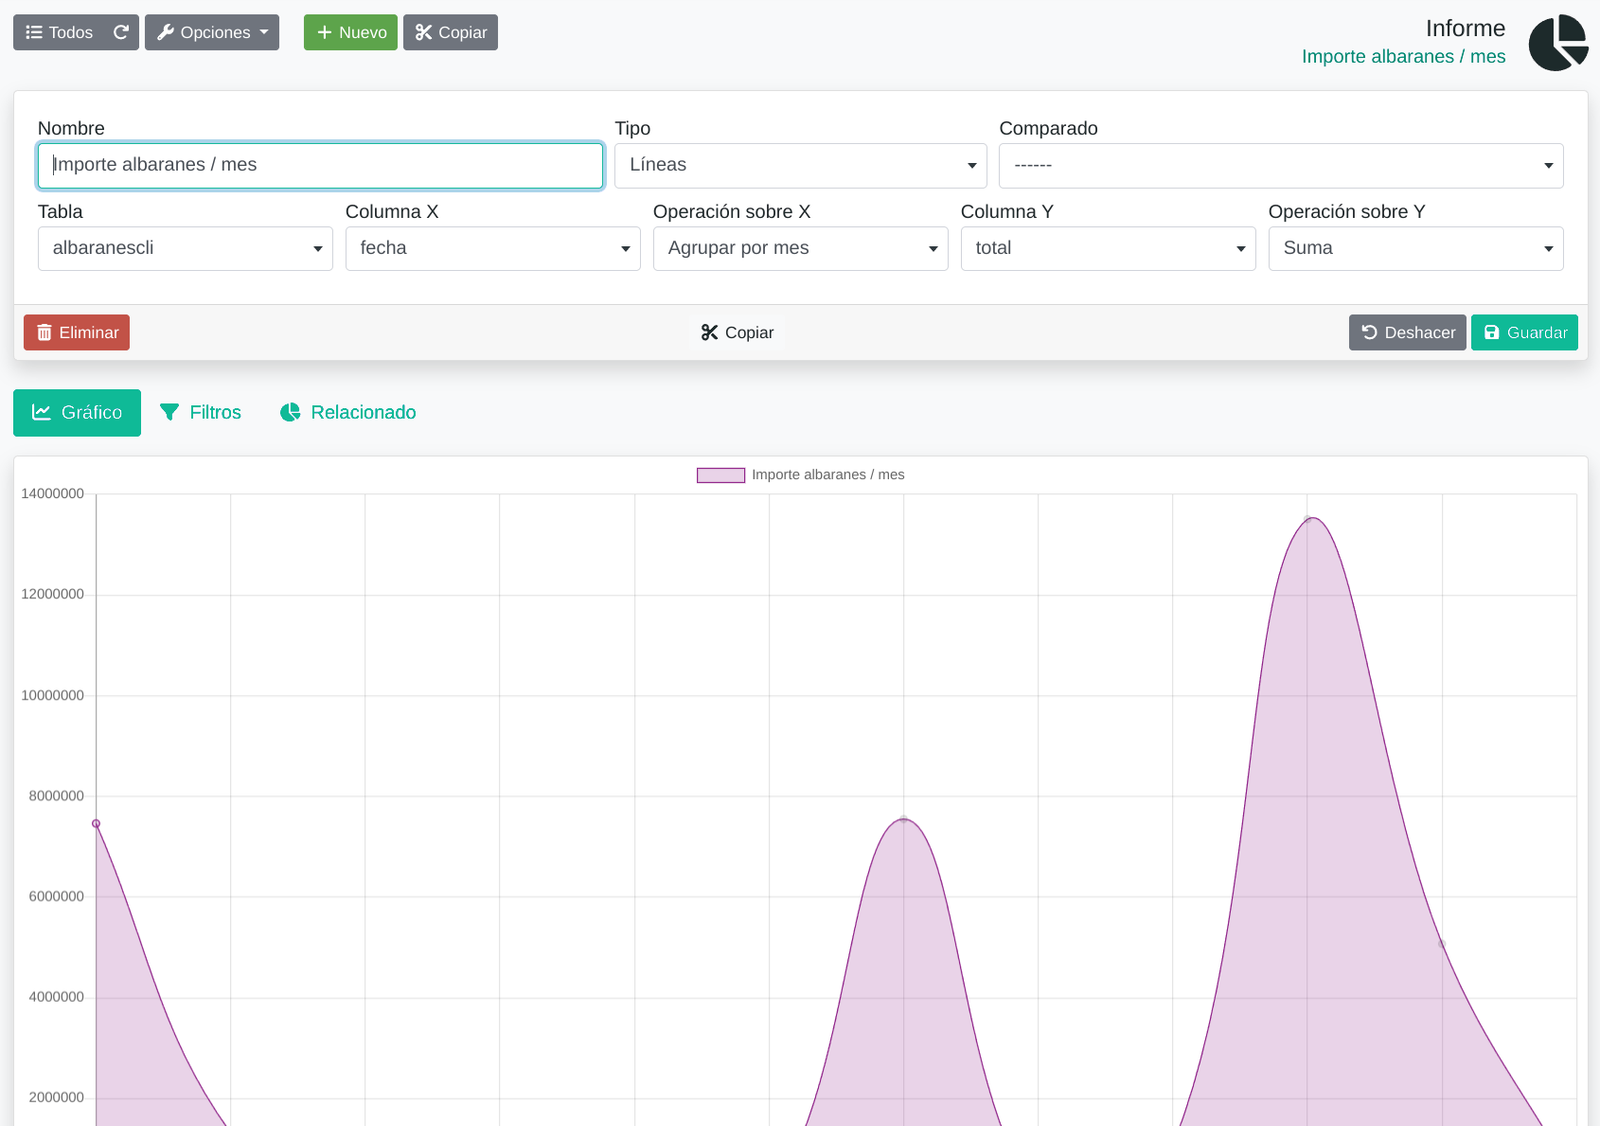Image resolution: width=1600 pixels, height=1126 pixels.
Task: Delete the report with Eliminar
Action: point(77,333)
